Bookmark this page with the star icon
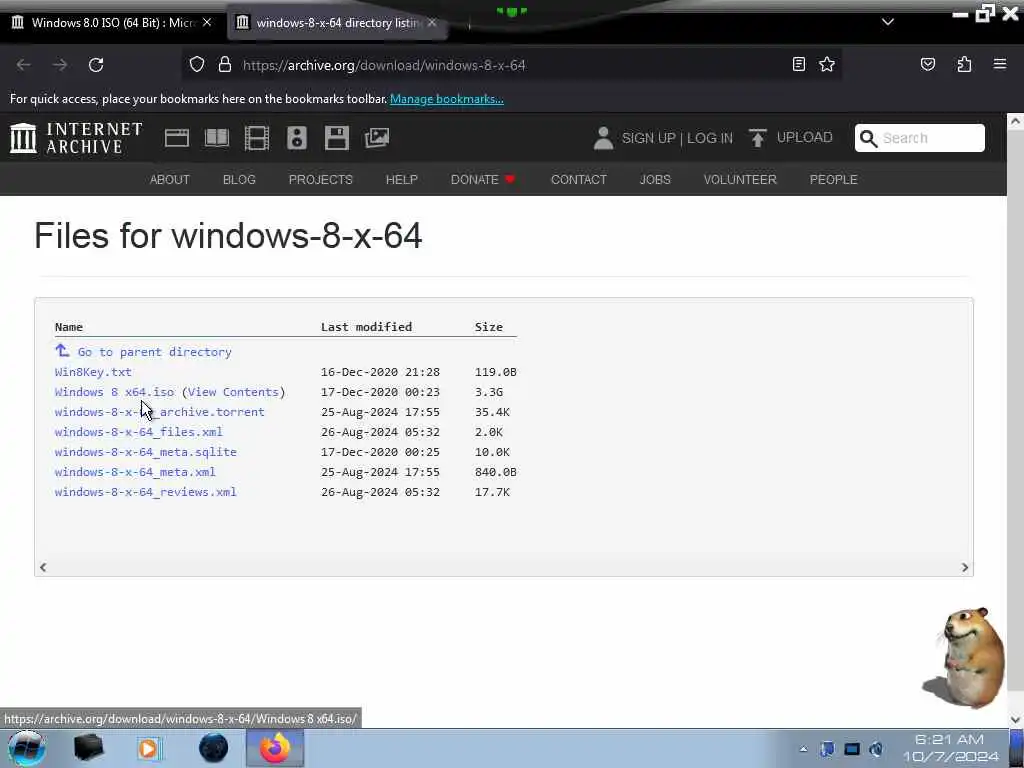Screen dimensions: 1024x768 (827, 64)
